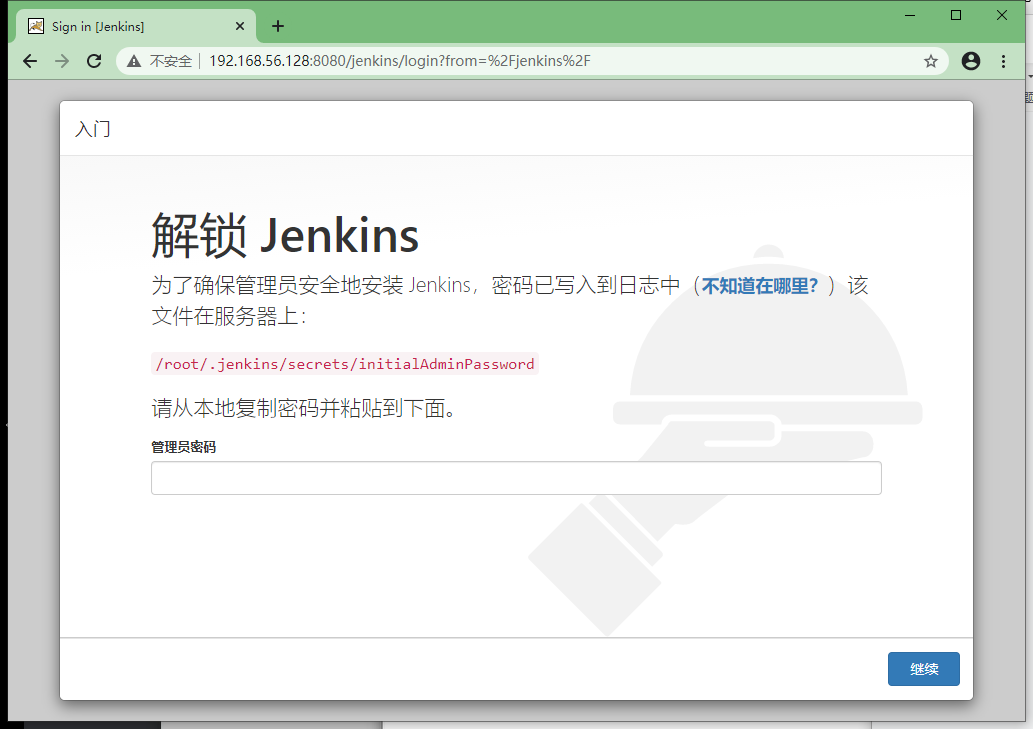Click the not-secure warning triangle icon
The height and width of the screenshot is (729, 1033).
point(134,61)
